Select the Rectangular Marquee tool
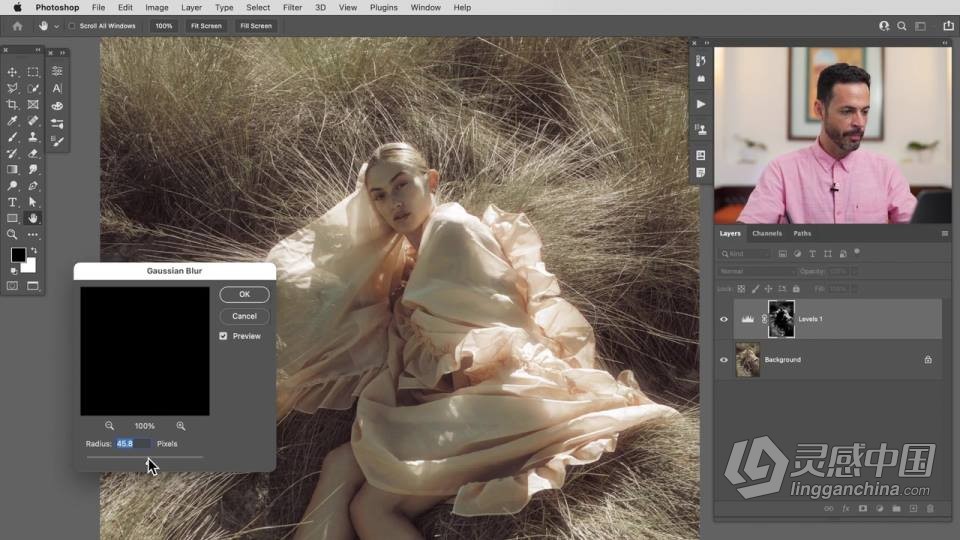 (33, 72)
